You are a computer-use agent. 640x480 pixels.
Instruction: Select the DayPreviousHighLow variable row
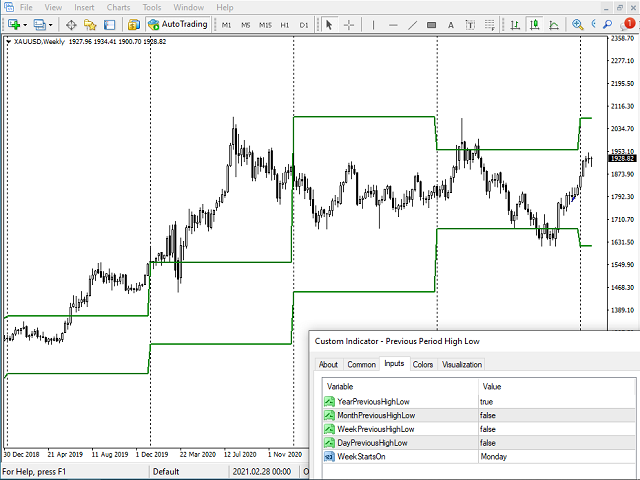coord(480,443)
